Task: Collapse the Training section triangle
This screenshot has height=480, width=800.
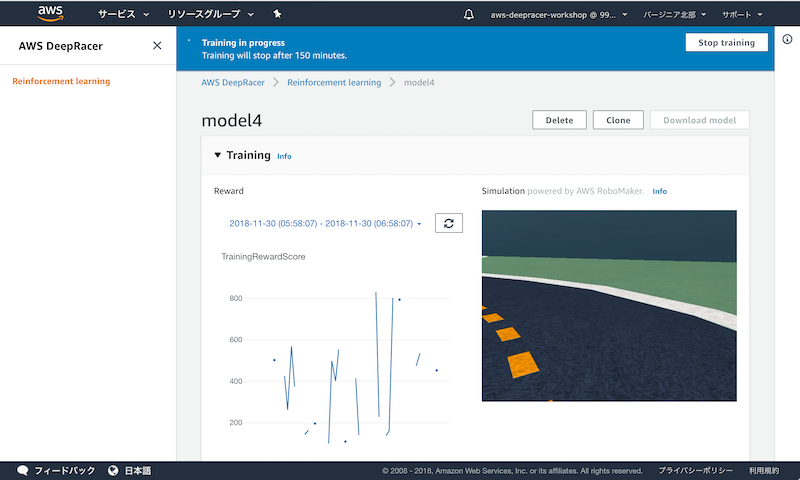Action: [217, 155]
